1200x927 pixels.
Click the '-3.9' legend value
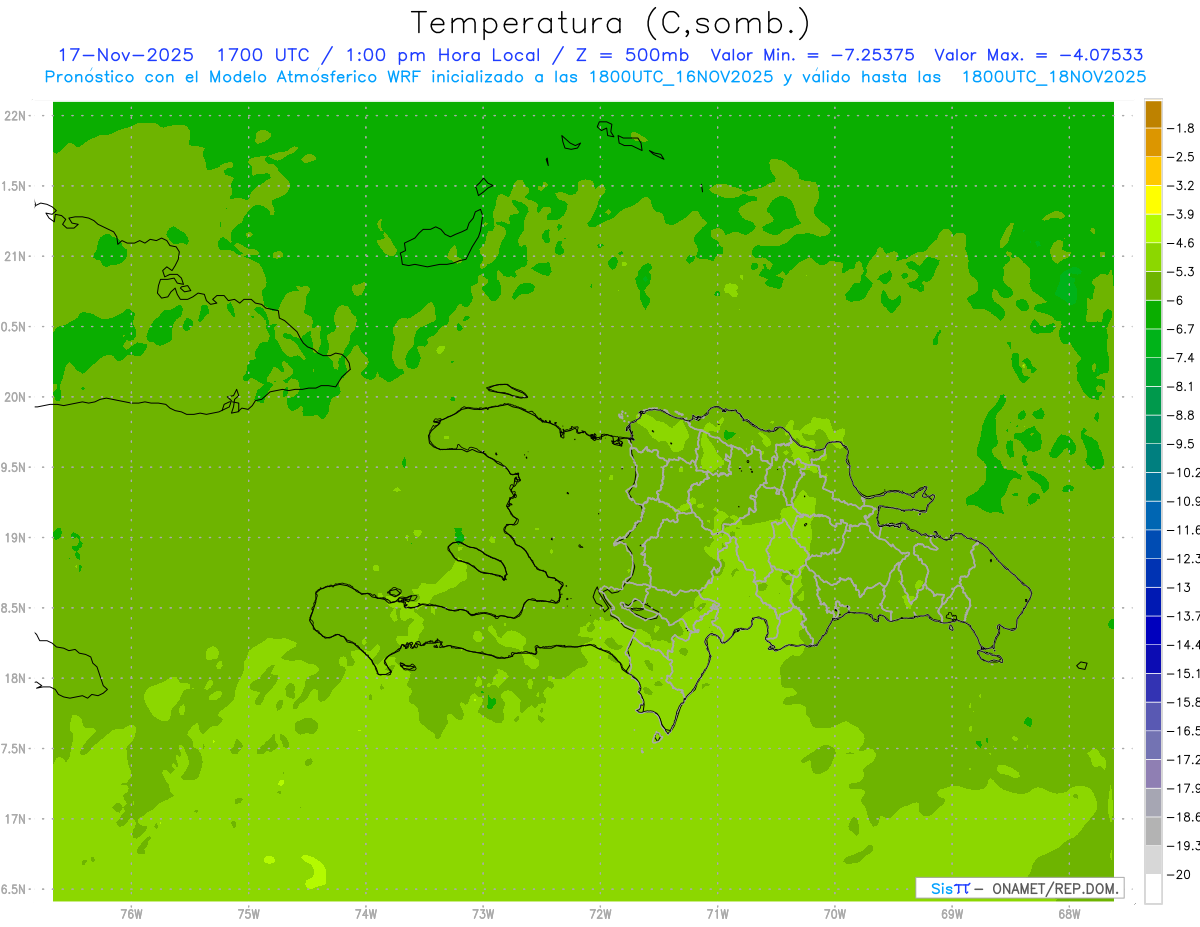[1183, 215]
